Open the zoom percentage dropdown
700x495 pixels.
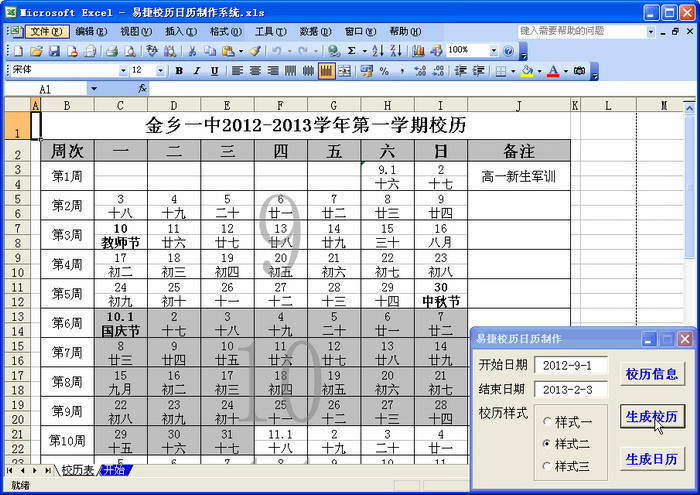(x=494, y=51)
